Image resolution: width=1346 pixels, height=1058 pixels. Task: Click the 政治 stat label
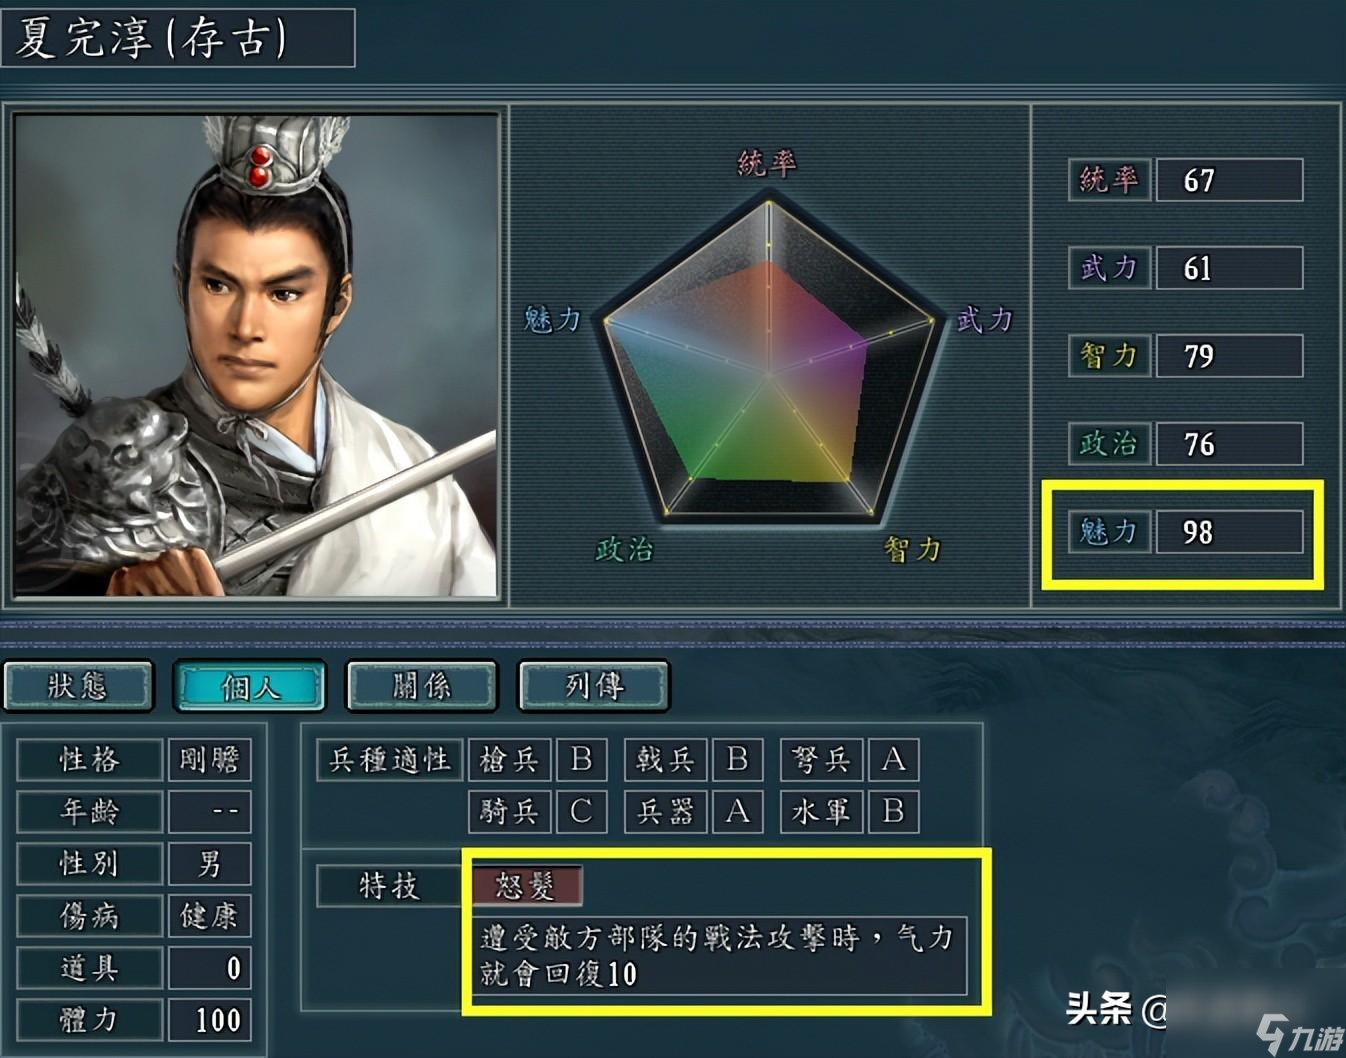[x=1109, y=444]
